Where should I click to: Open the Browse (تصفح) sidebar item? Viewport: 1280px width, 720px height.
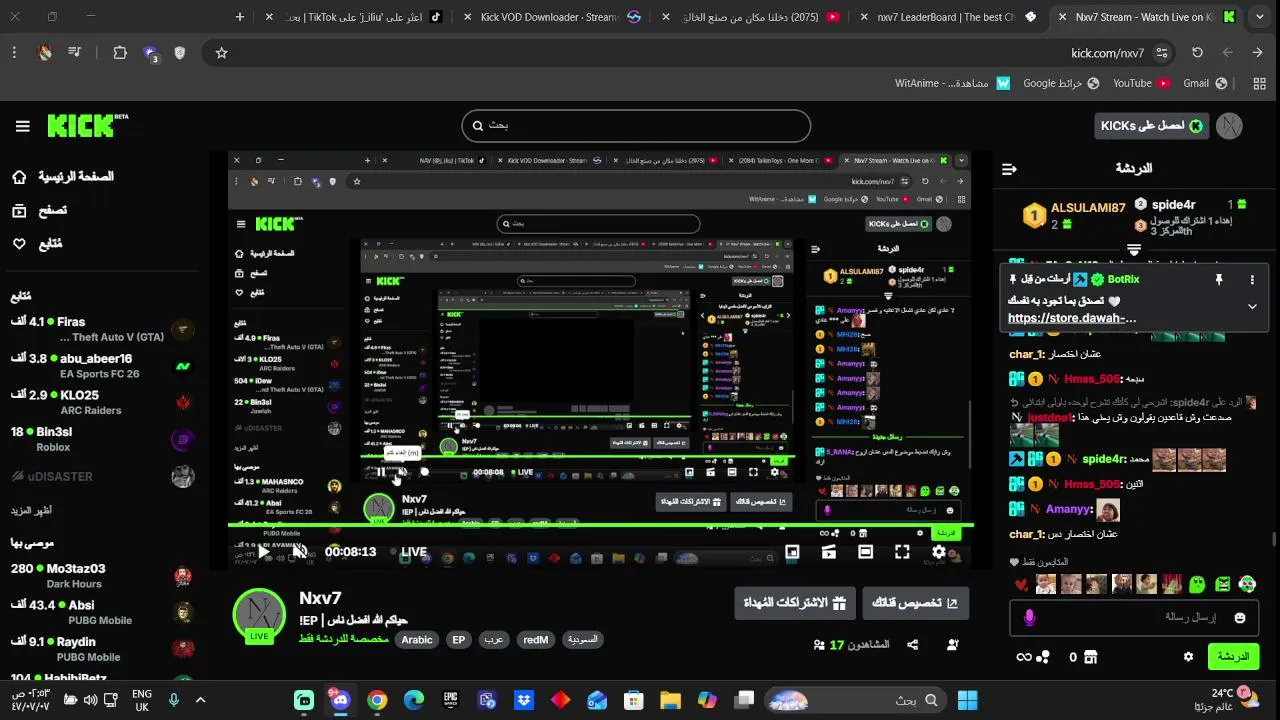(40, 210)
